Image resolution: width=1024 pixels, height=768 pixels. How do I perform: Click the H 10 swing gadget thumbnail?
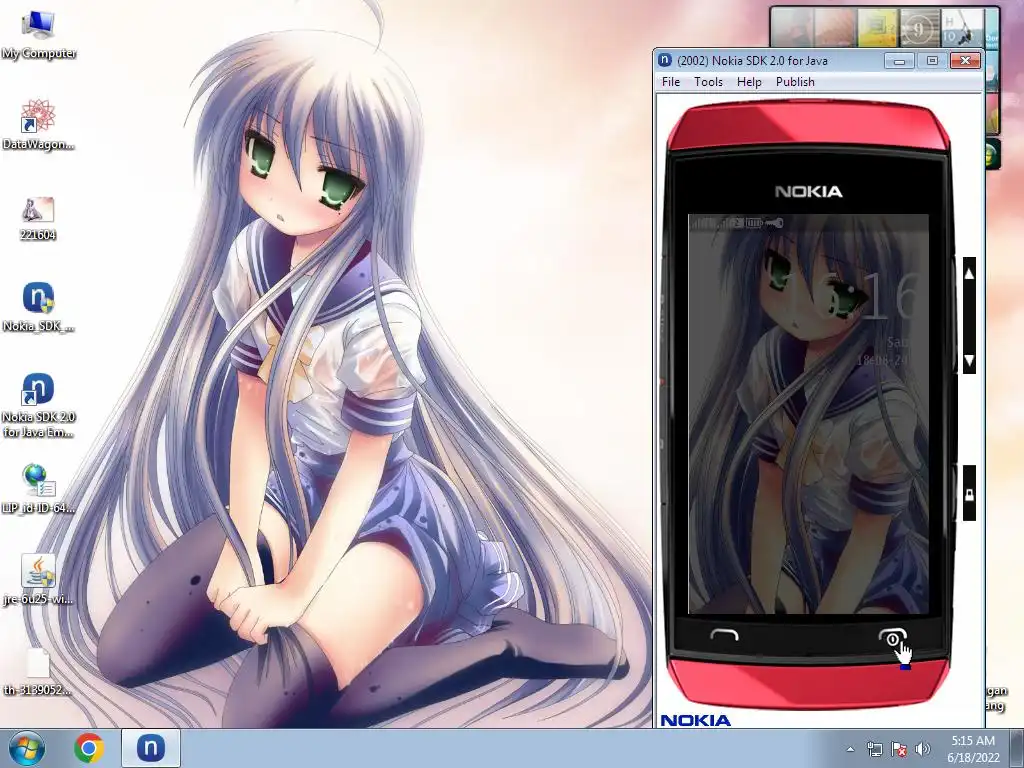(x=962, y=29)
